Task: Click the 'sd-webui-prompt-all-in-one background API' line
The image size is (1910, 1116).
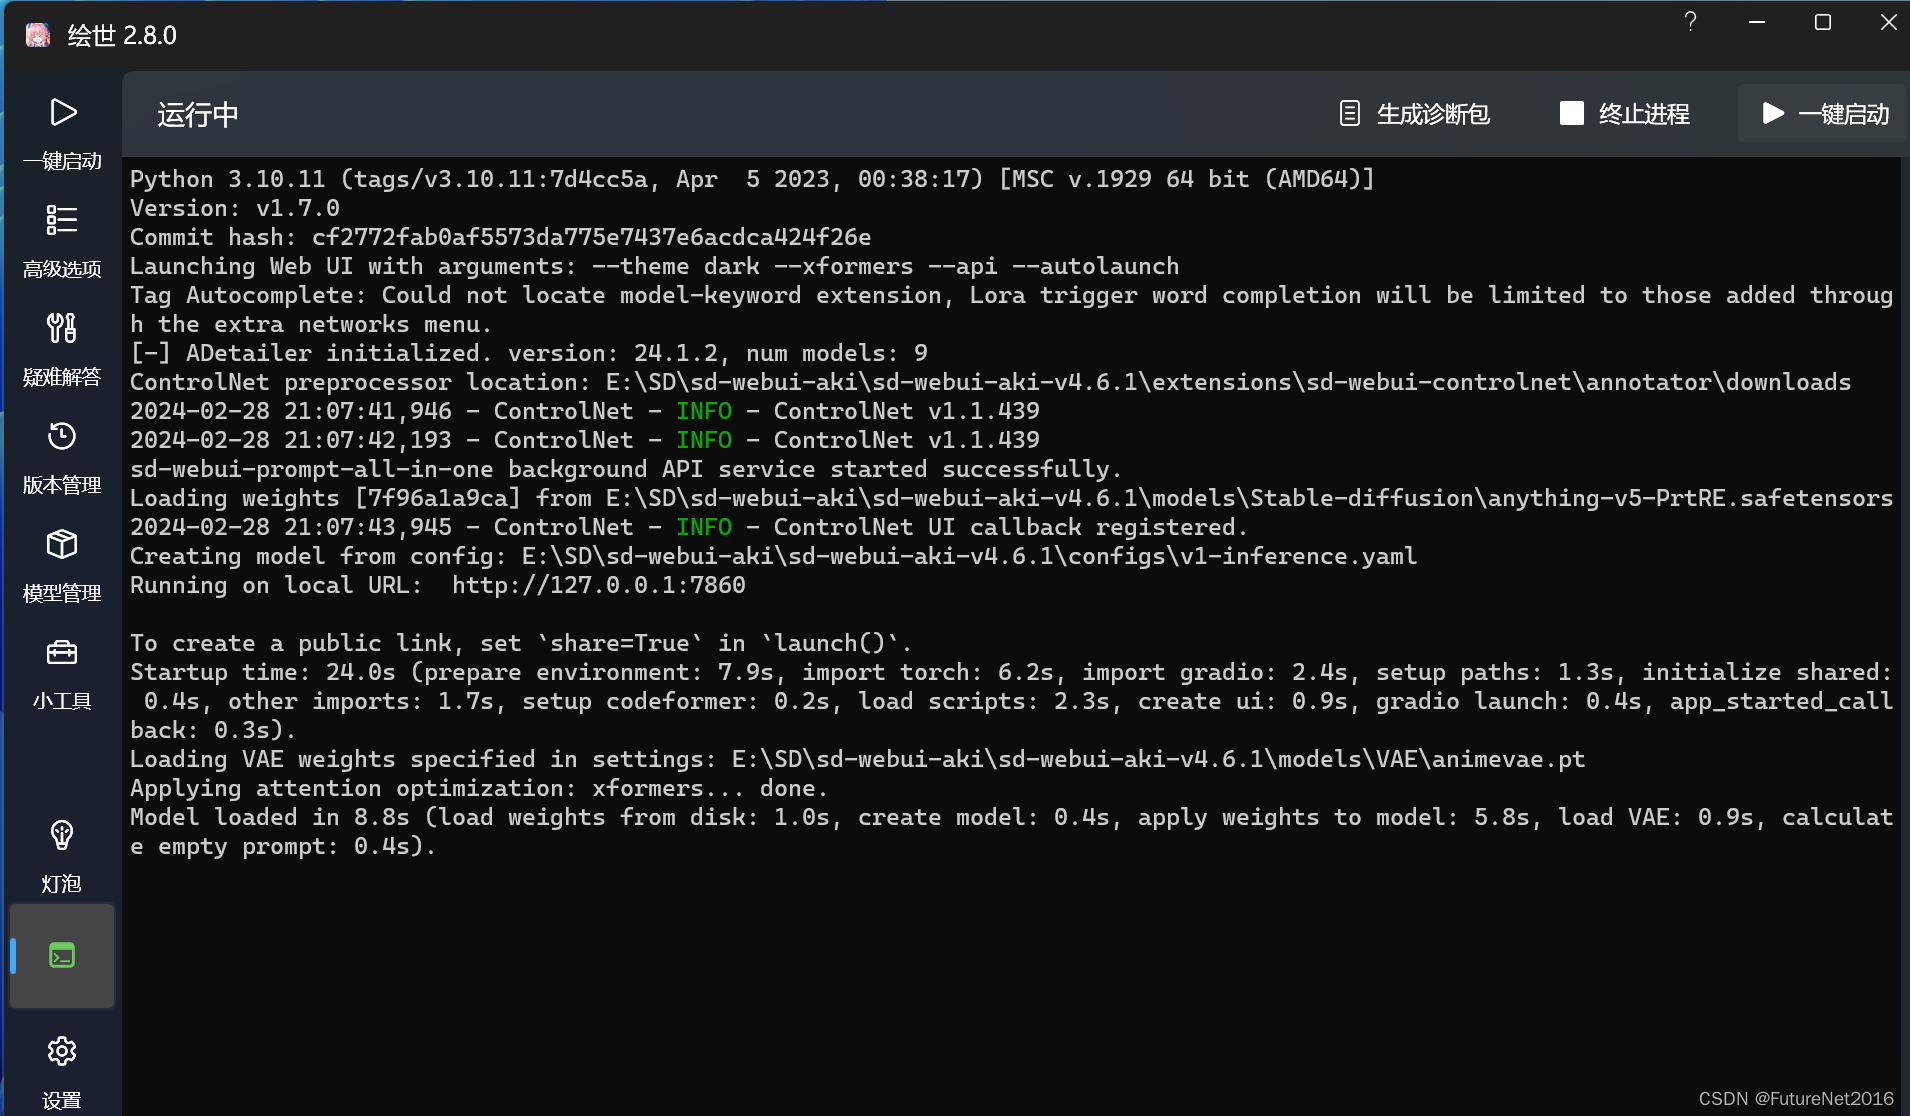Action: click(x=626, y=469)
